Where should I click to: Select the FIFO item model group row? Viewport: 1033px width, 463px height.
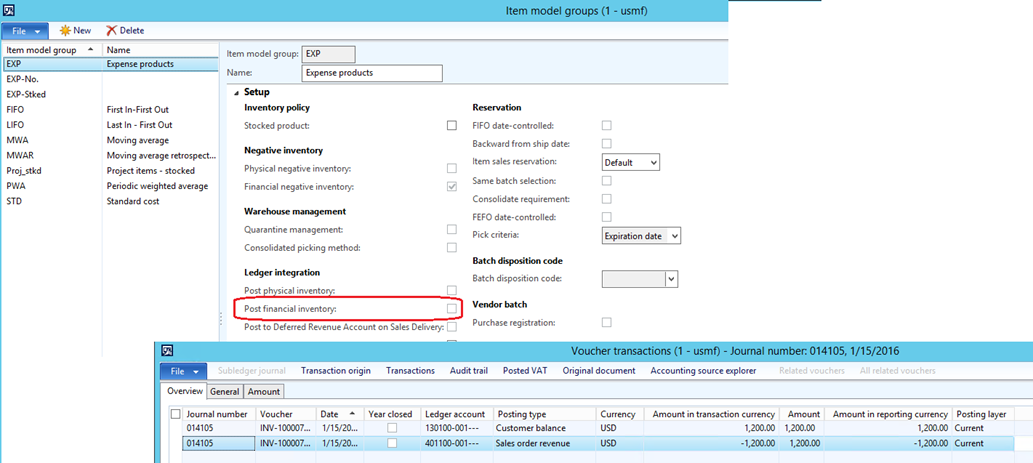pos(16,110)
